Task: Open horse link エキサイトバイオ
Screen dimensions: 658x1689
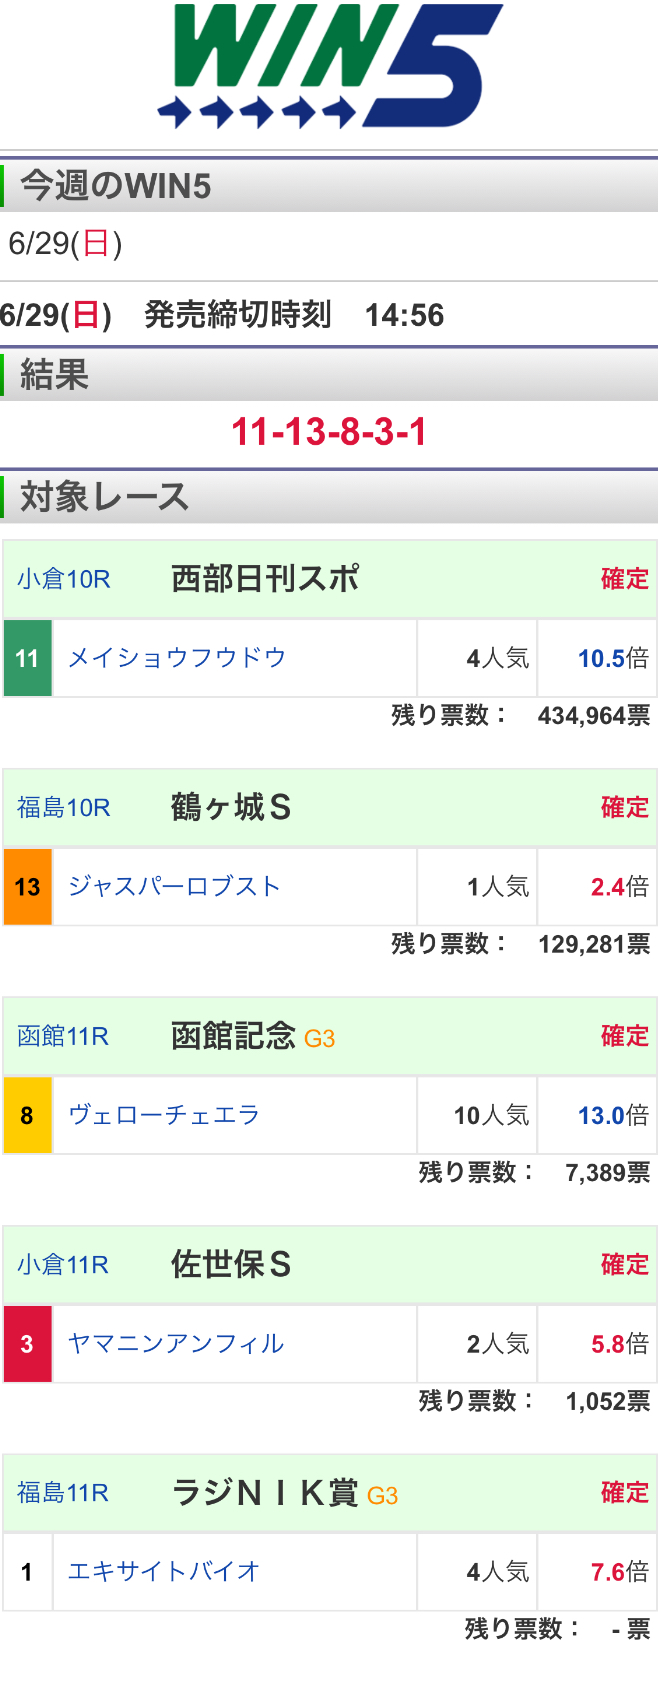Action: click(164, 1571)
